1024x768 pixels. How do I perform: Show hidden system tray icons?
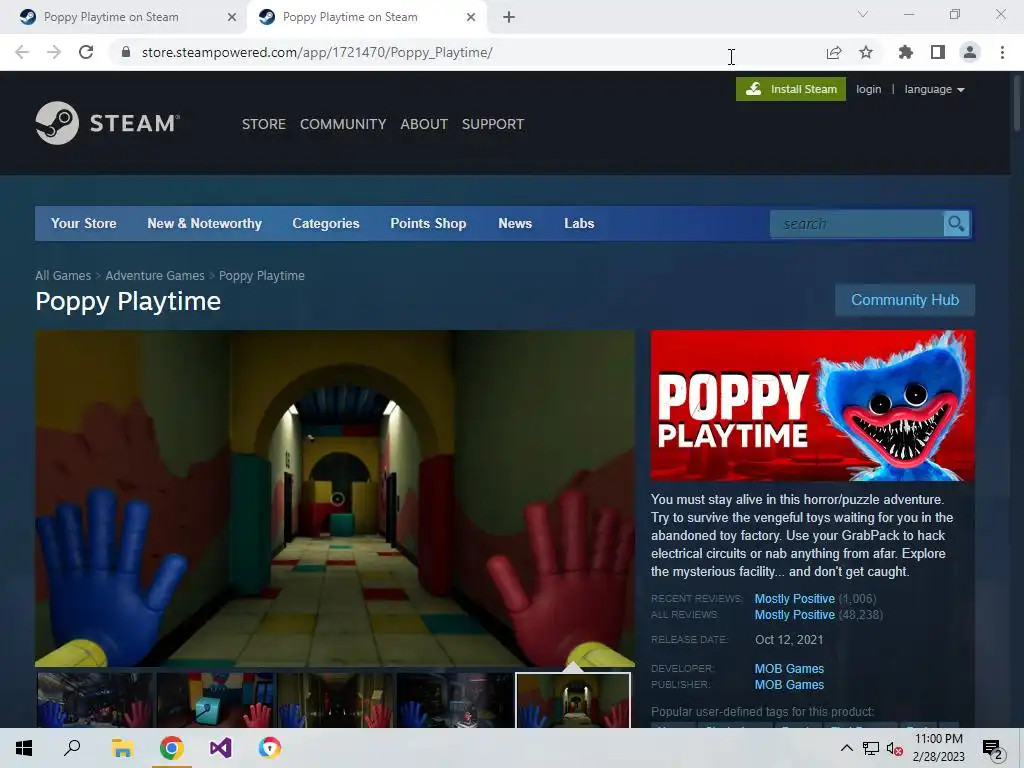[x=846, y=748]
